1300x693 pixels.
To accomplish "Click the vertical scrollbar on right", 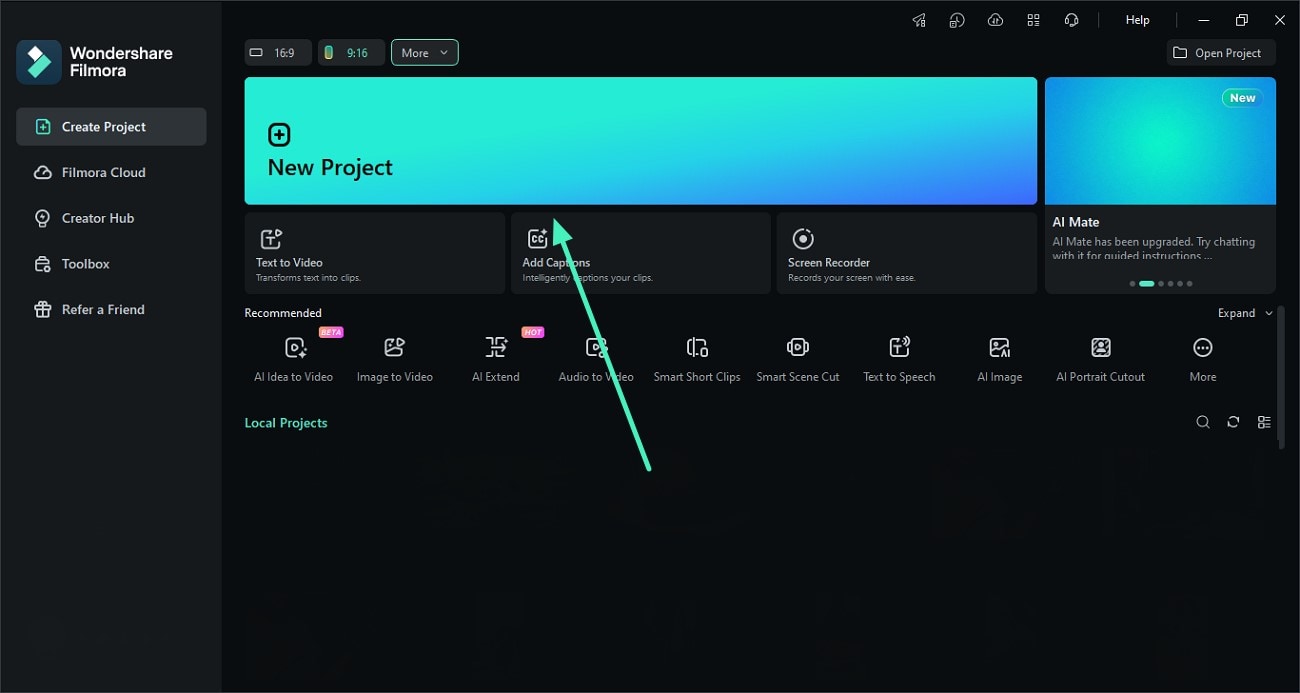I will (x=1281, y=378).
